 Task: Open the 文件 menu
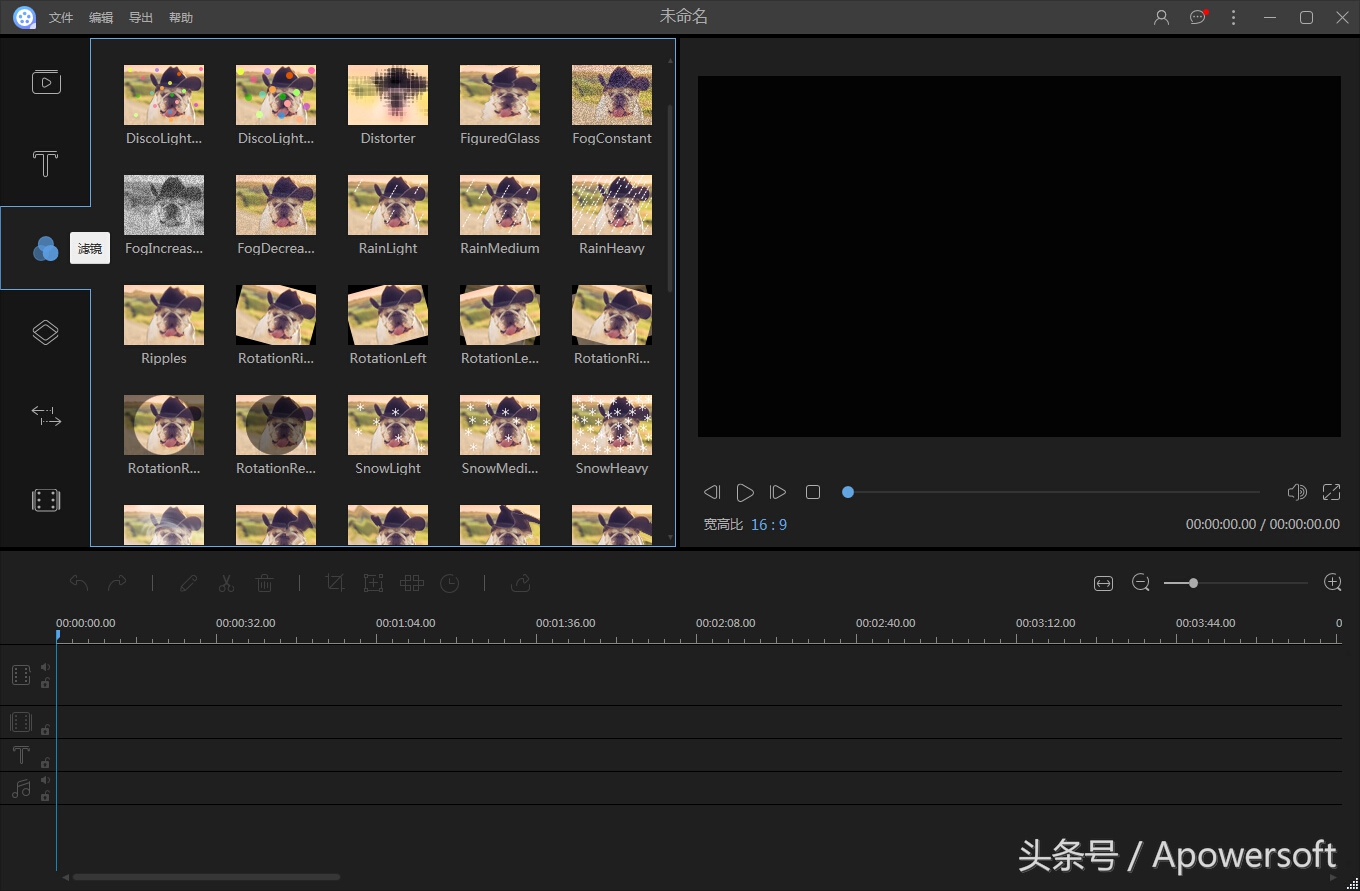click(61, 18)
